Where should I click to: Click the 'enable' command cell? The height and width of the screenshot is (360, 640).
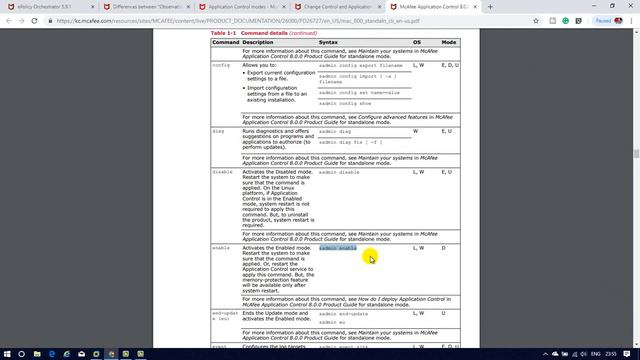(221, 248)
